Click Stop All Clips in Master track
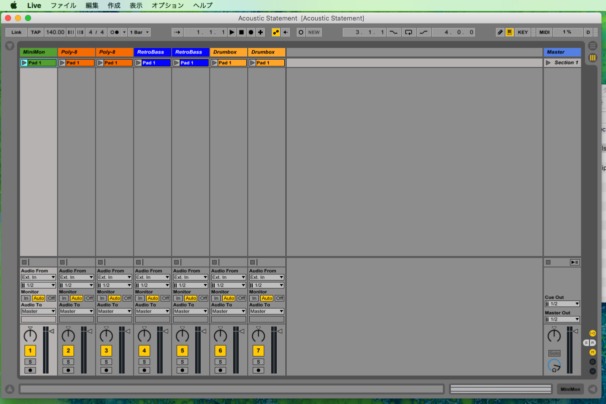606x404 pixels. point(548,263)
